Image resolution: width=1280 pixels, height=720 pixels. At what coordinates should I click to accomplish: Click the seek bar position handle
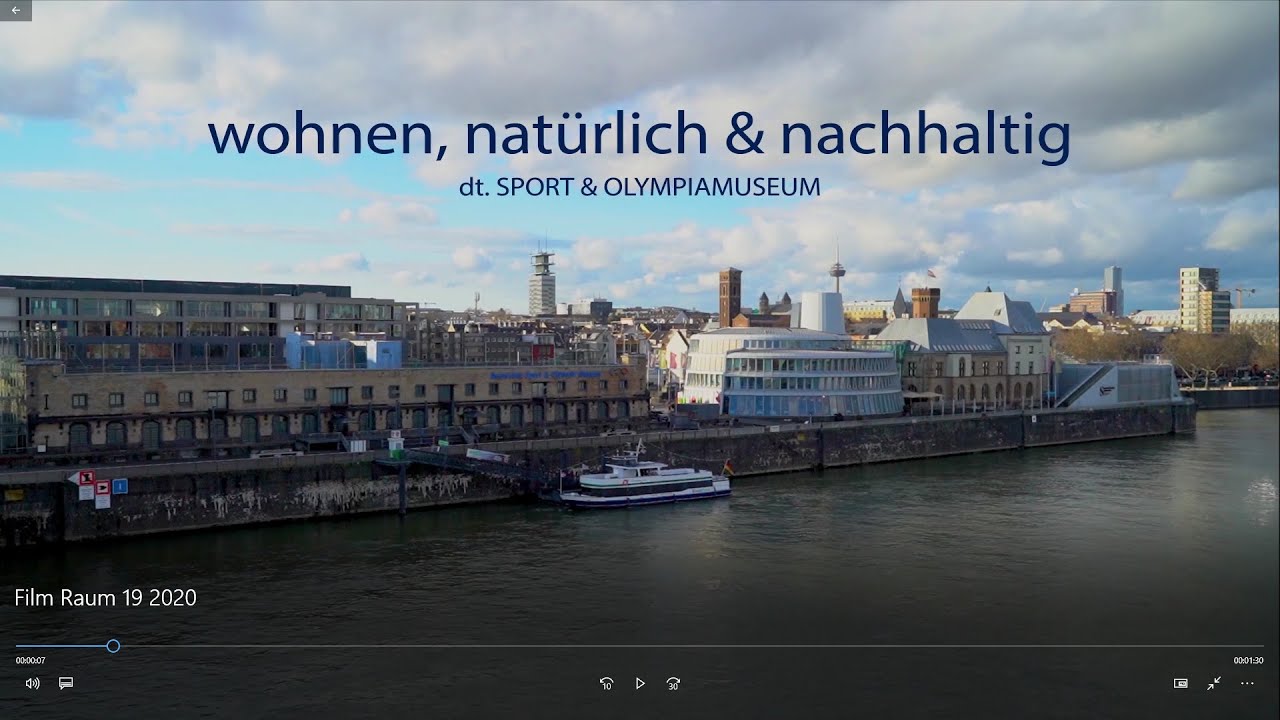coord(113,646)
